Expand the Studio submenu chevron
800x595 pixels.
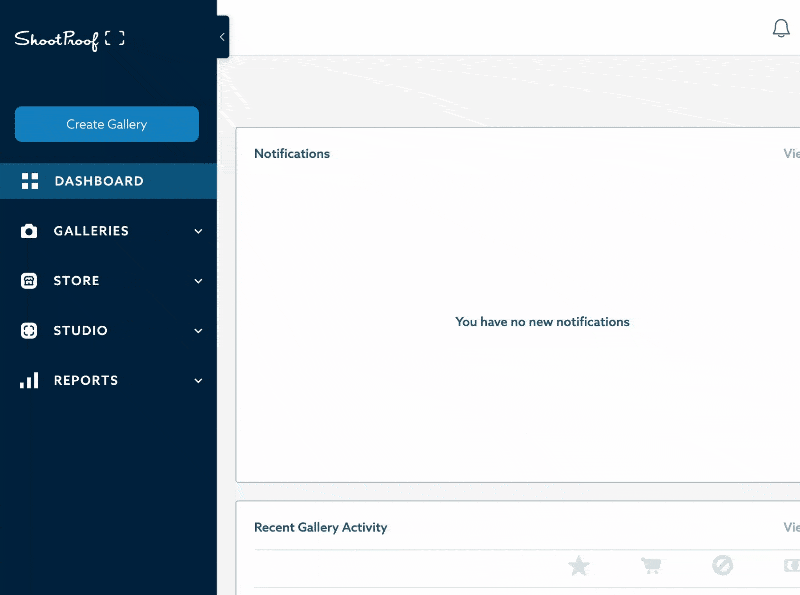198,331
